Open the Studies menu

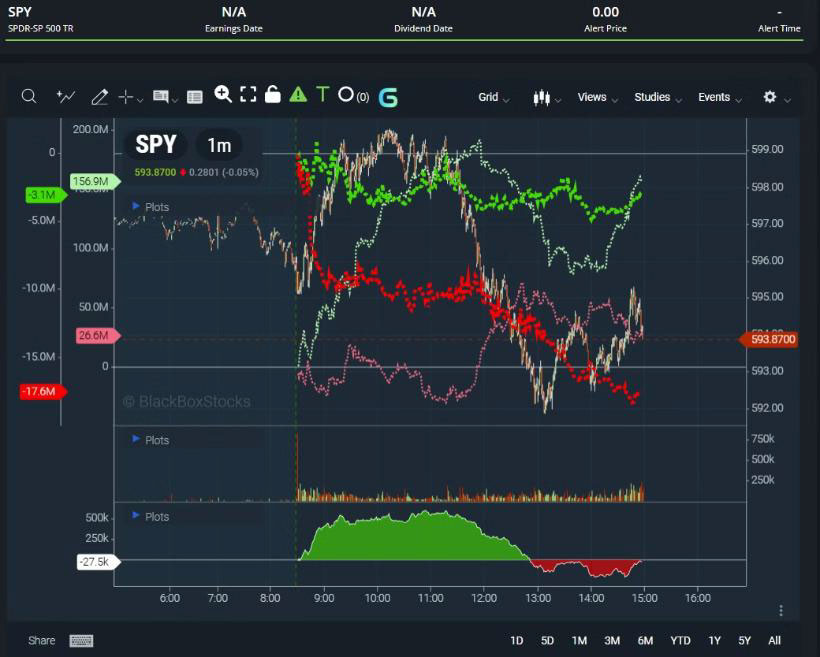pyautogui.click(x=658, y=97)
